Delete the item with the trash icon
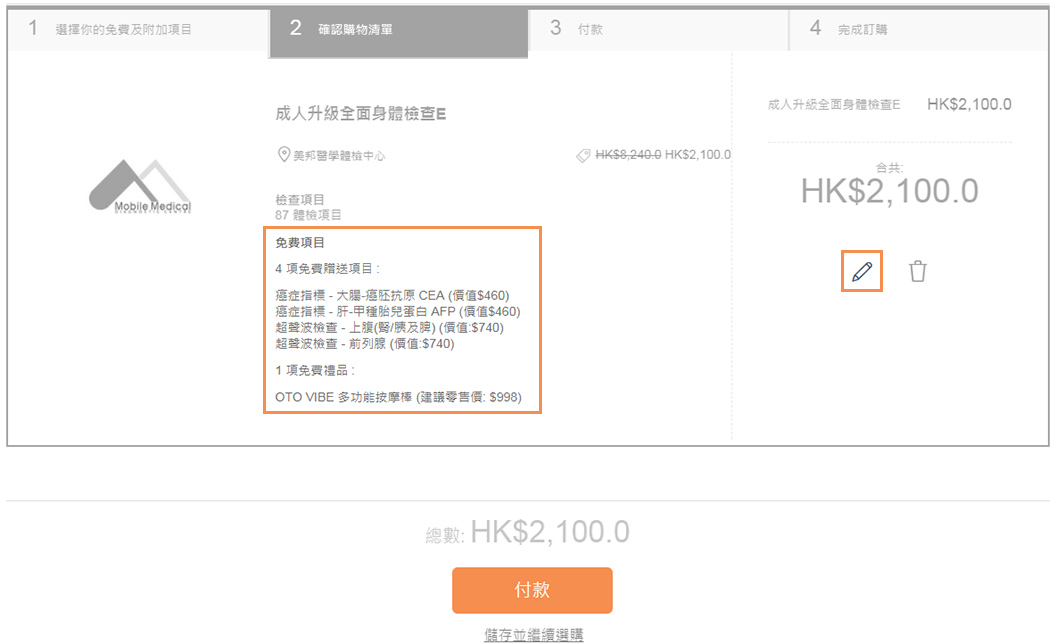1056x644 pixels. (917, 271)
